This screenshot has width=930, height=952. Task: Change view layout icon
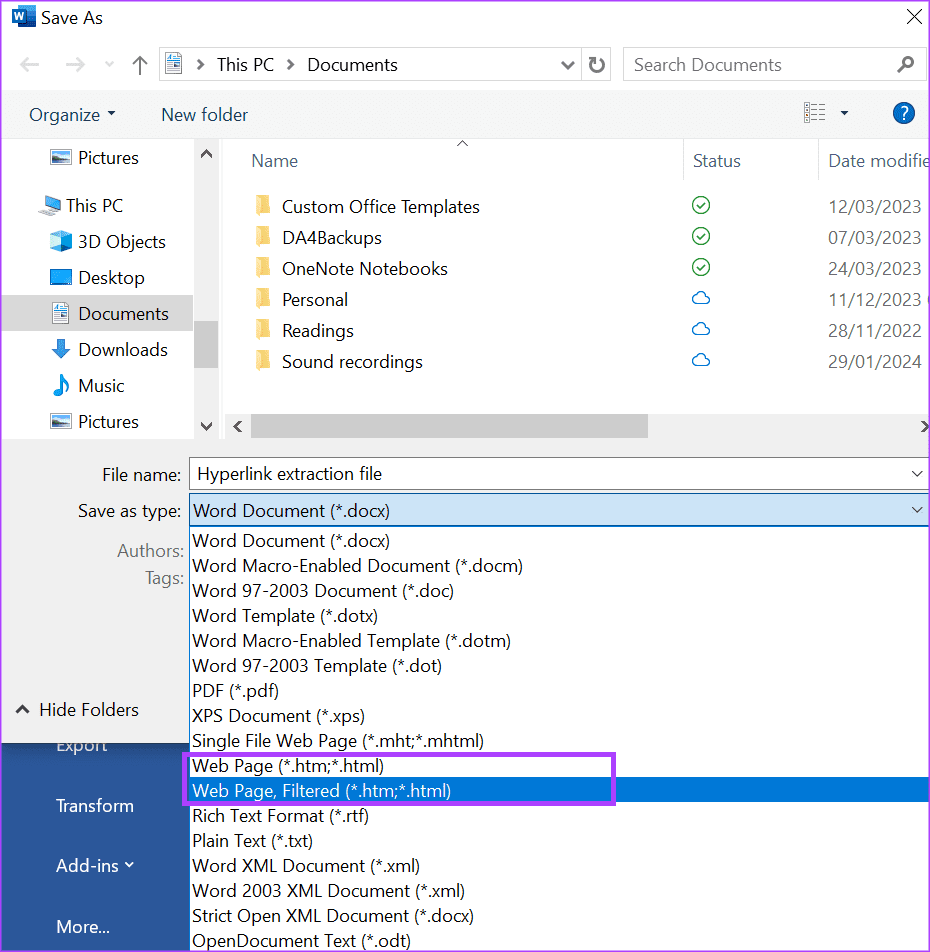815,113
